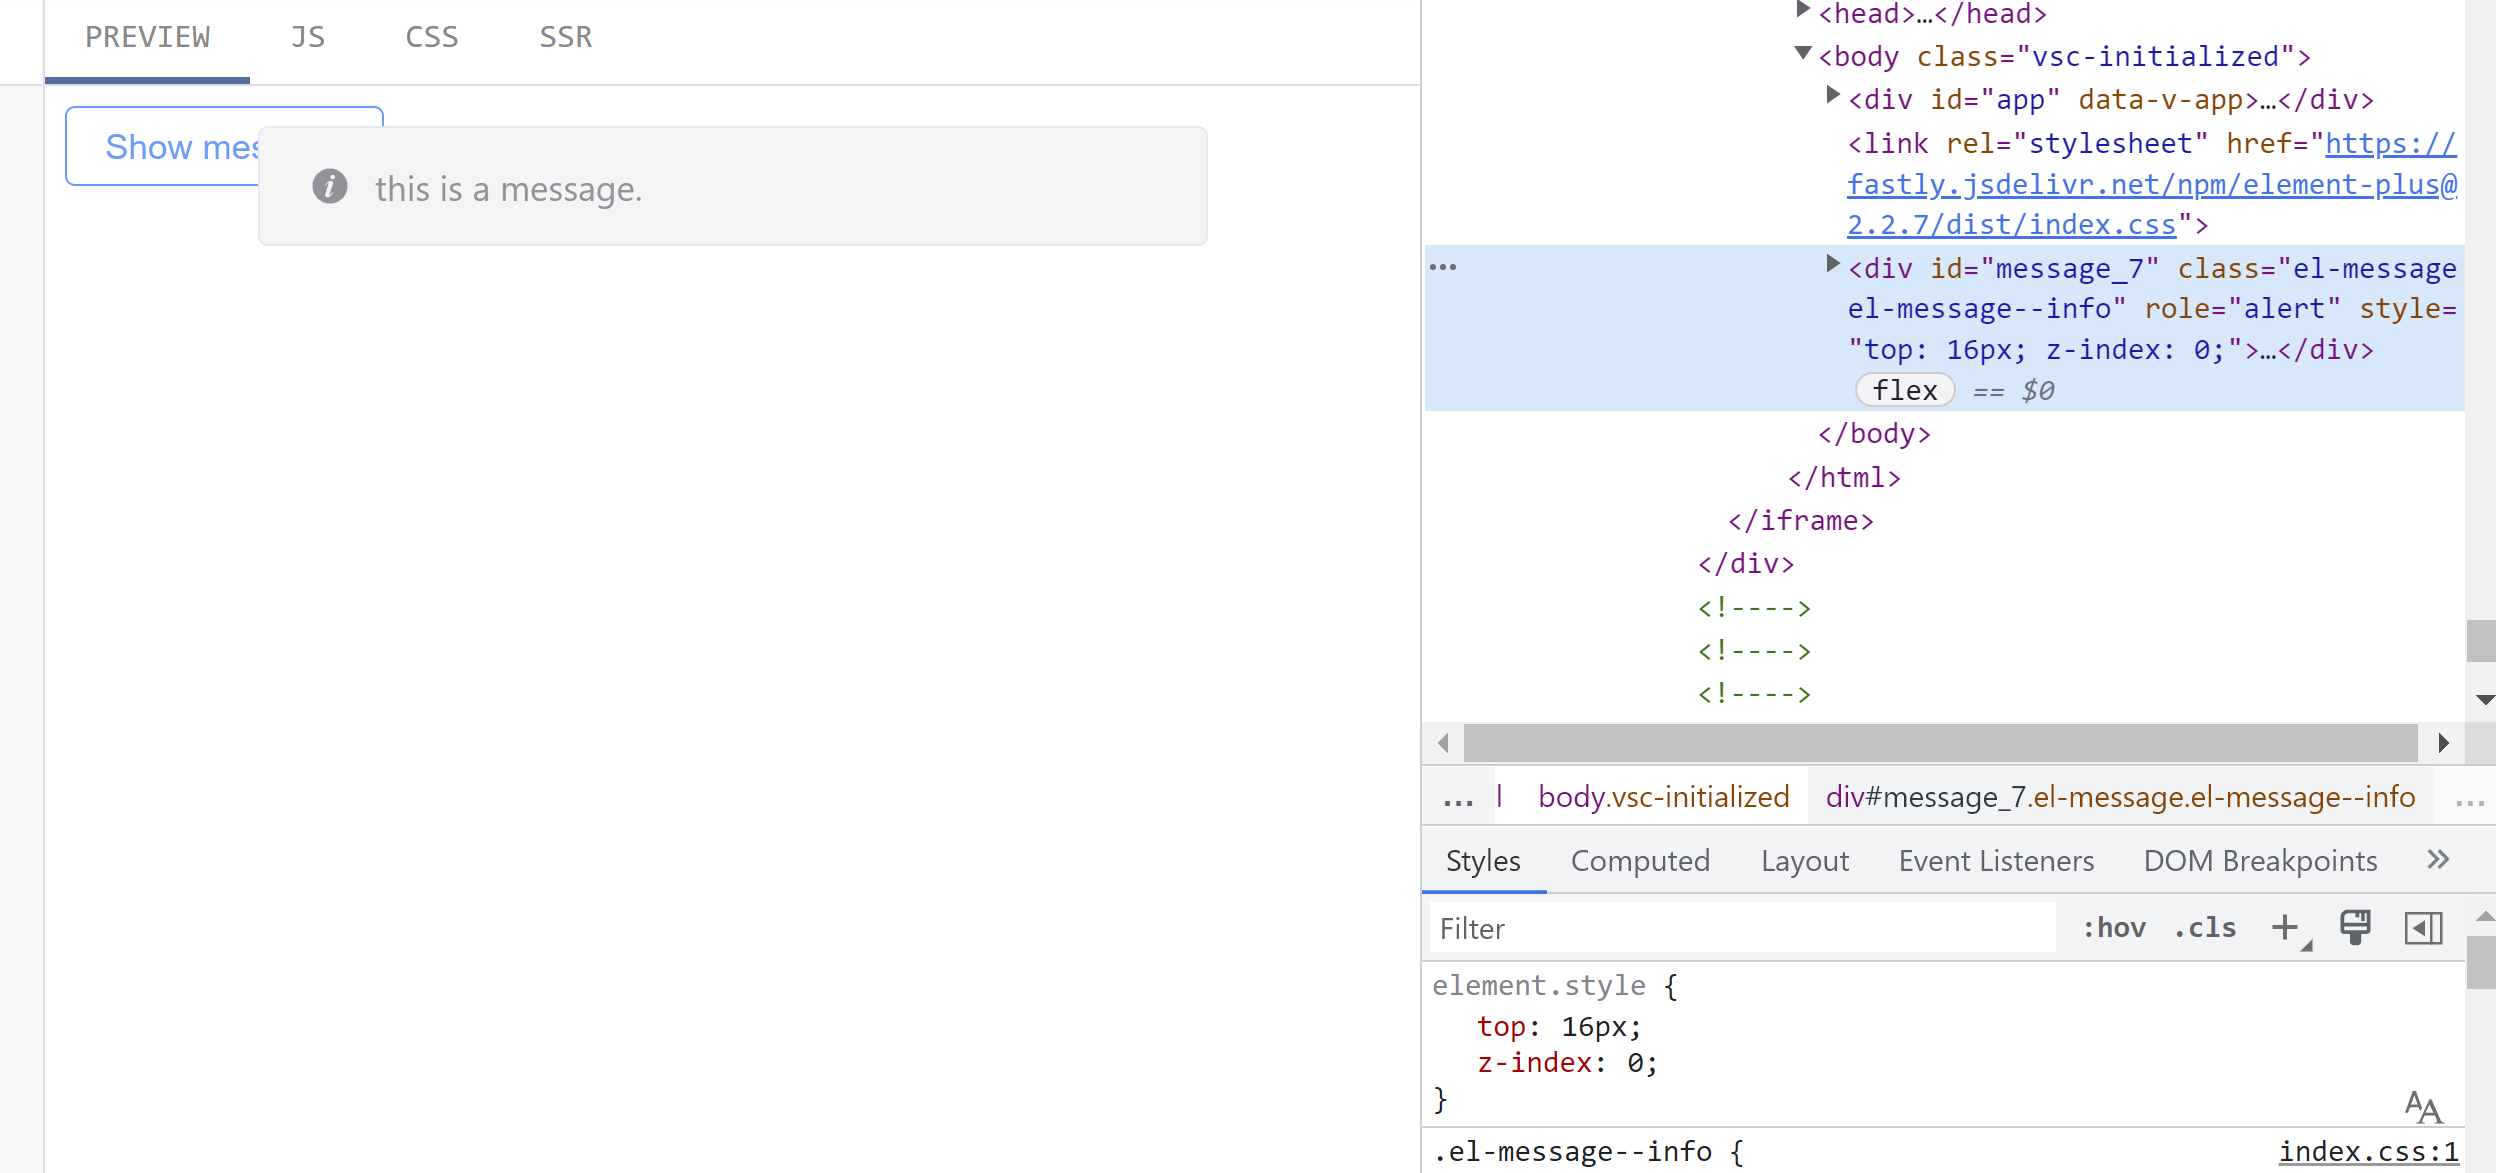Toggle the flex layout badge
This screenshot has width=2496, height=1173.
(1904, 391)
